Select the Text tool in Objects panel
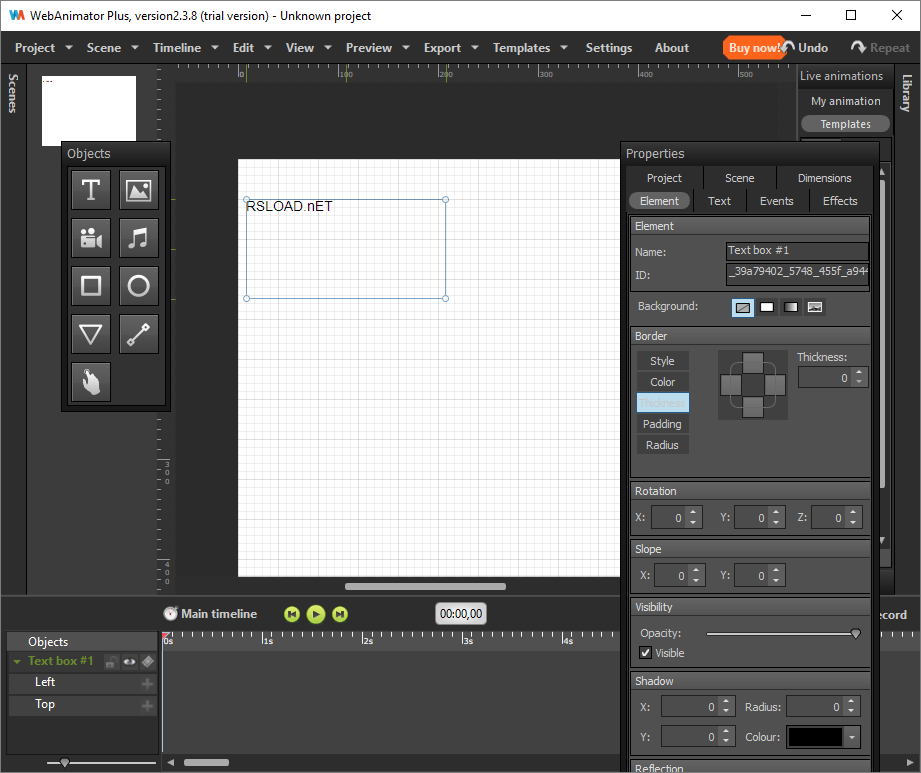Image resolution: width=921 pixels, height=773 pixels. 91,190
